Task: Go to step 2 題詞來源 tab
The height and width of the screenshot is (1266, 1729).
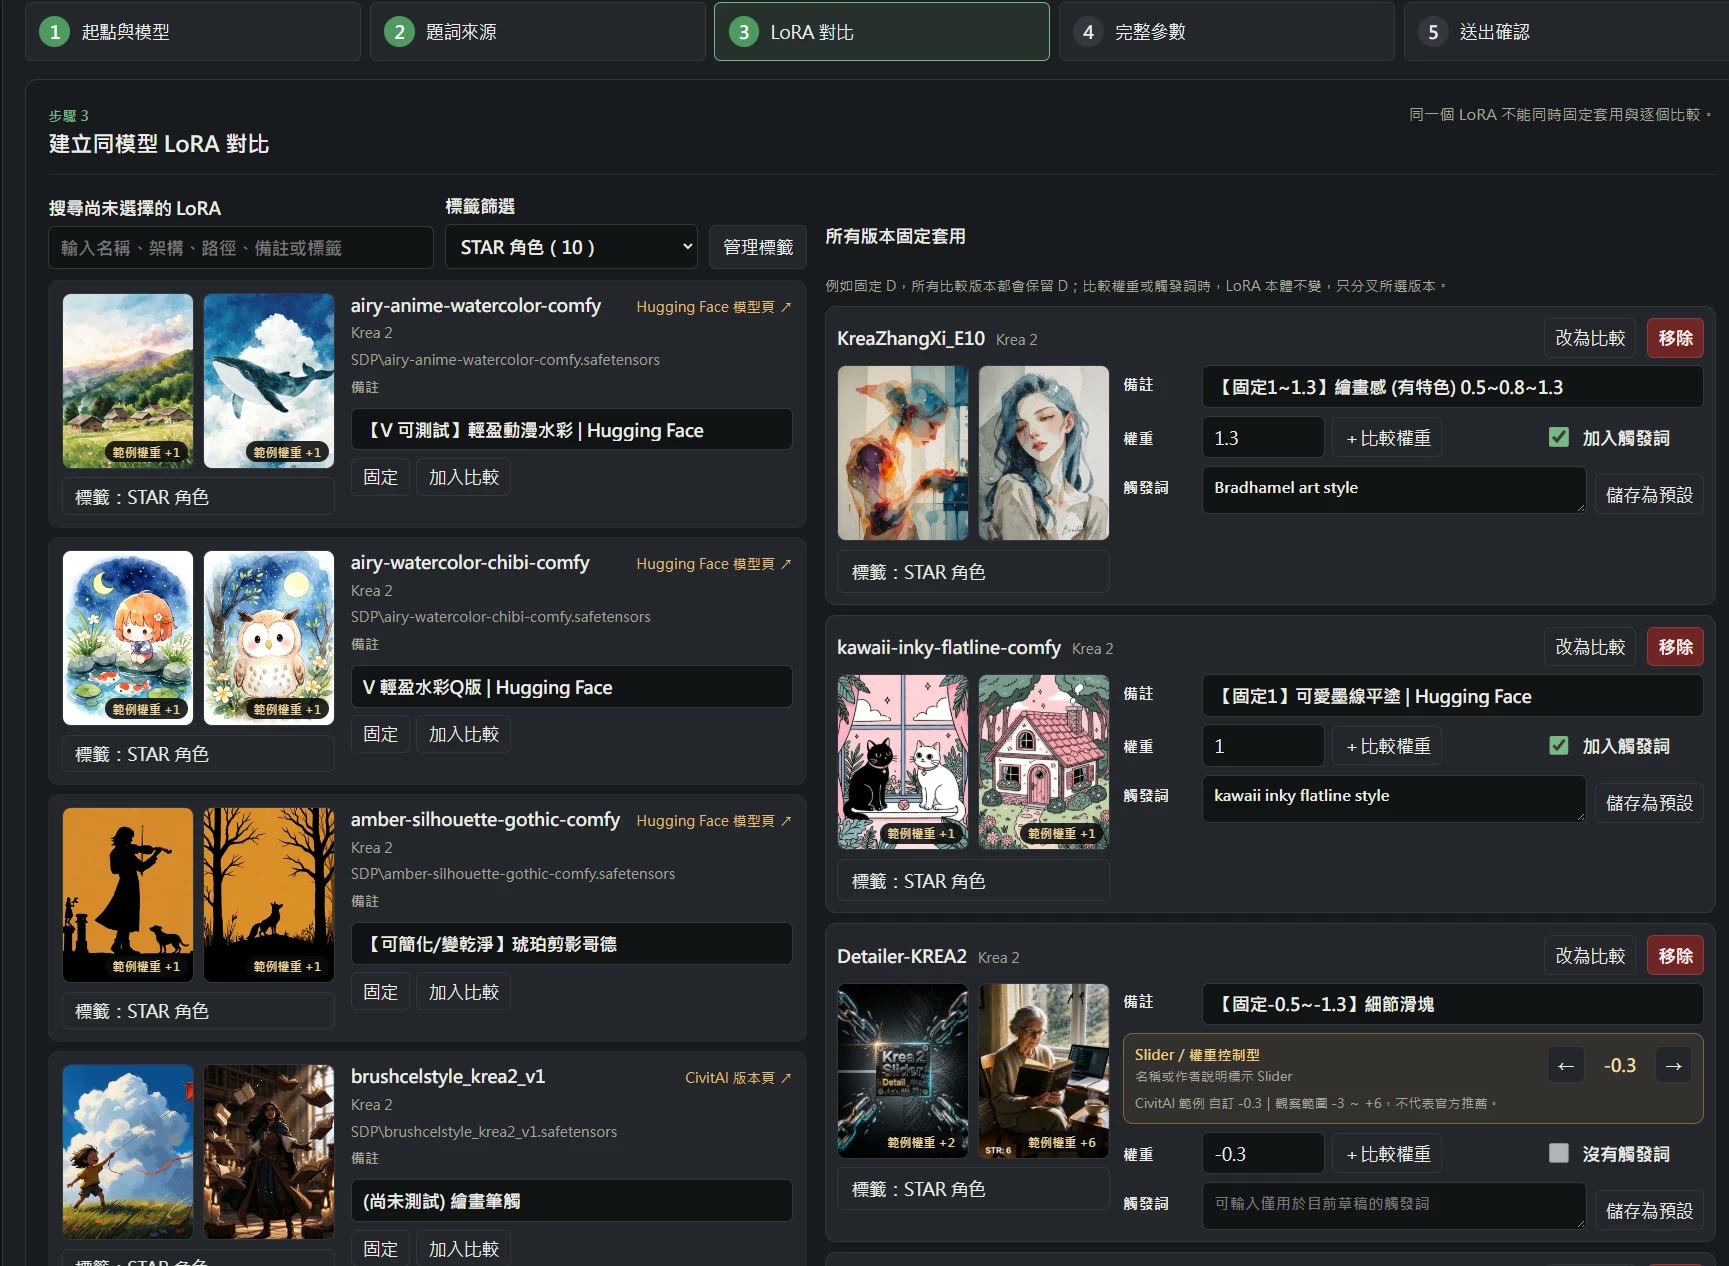Action: (538, 32)
